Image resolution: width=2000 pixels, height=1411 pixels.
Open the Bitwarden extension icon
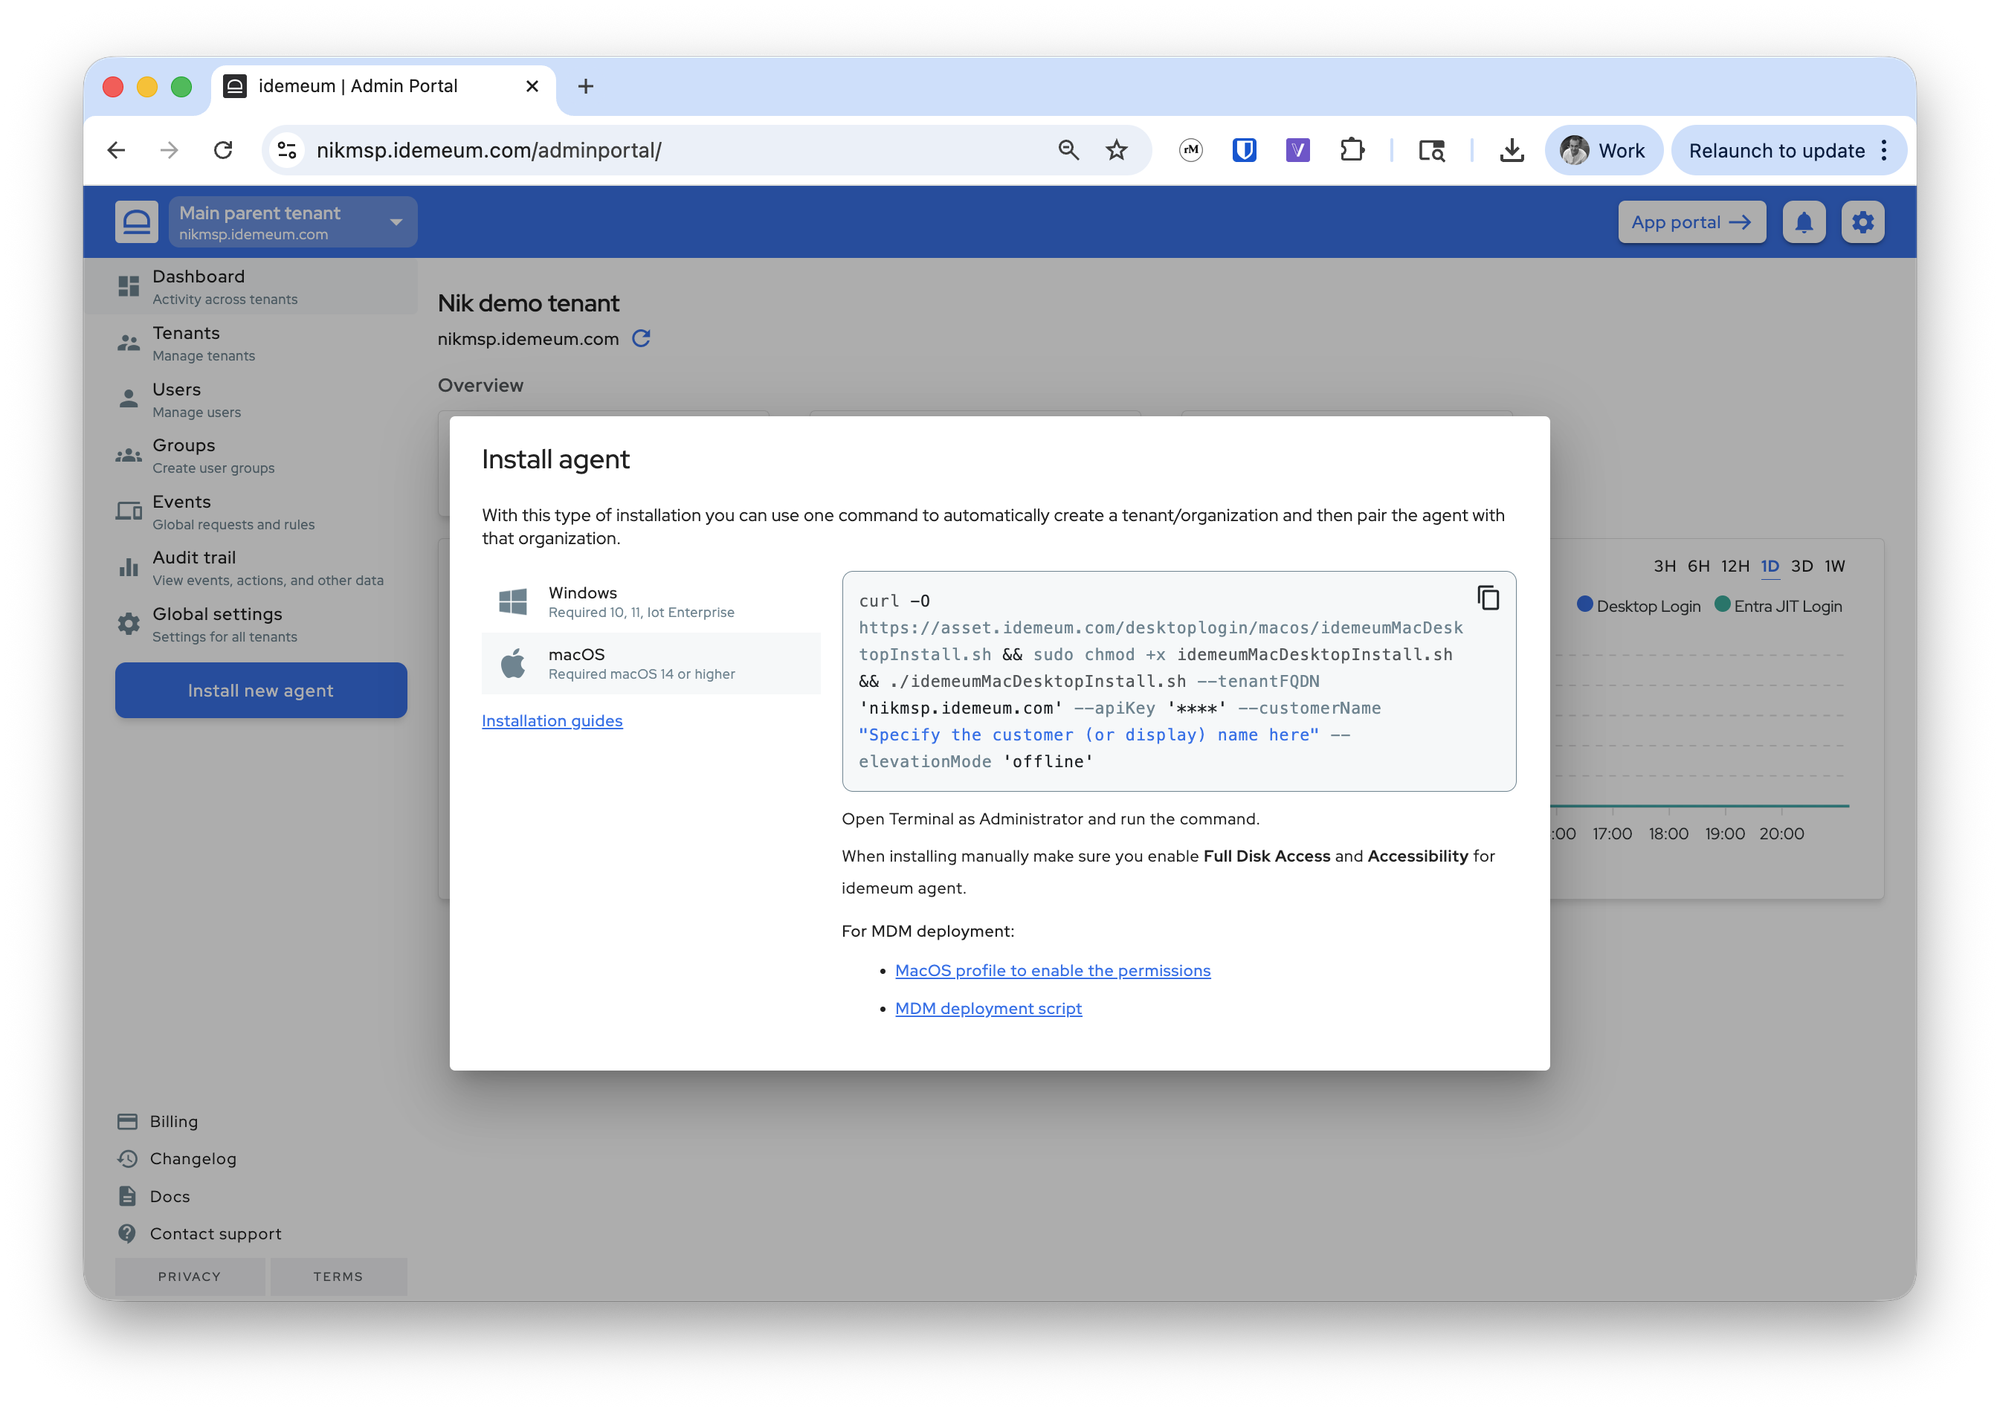pyautogui.click(x=1244, y=150)
